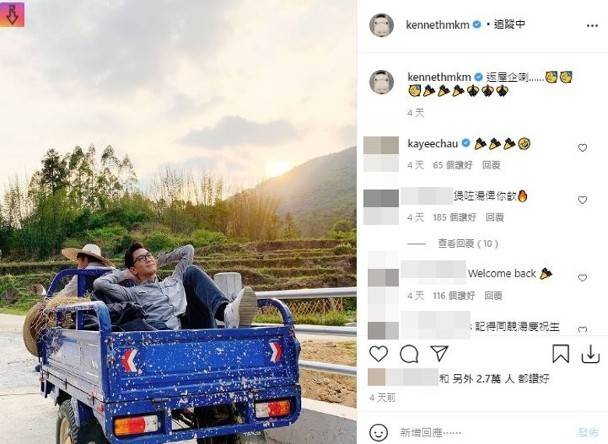The height and width of the screenshot is (444, 608).
Task: Toggle the 追蹤中 following status
Action: point(510,24)
